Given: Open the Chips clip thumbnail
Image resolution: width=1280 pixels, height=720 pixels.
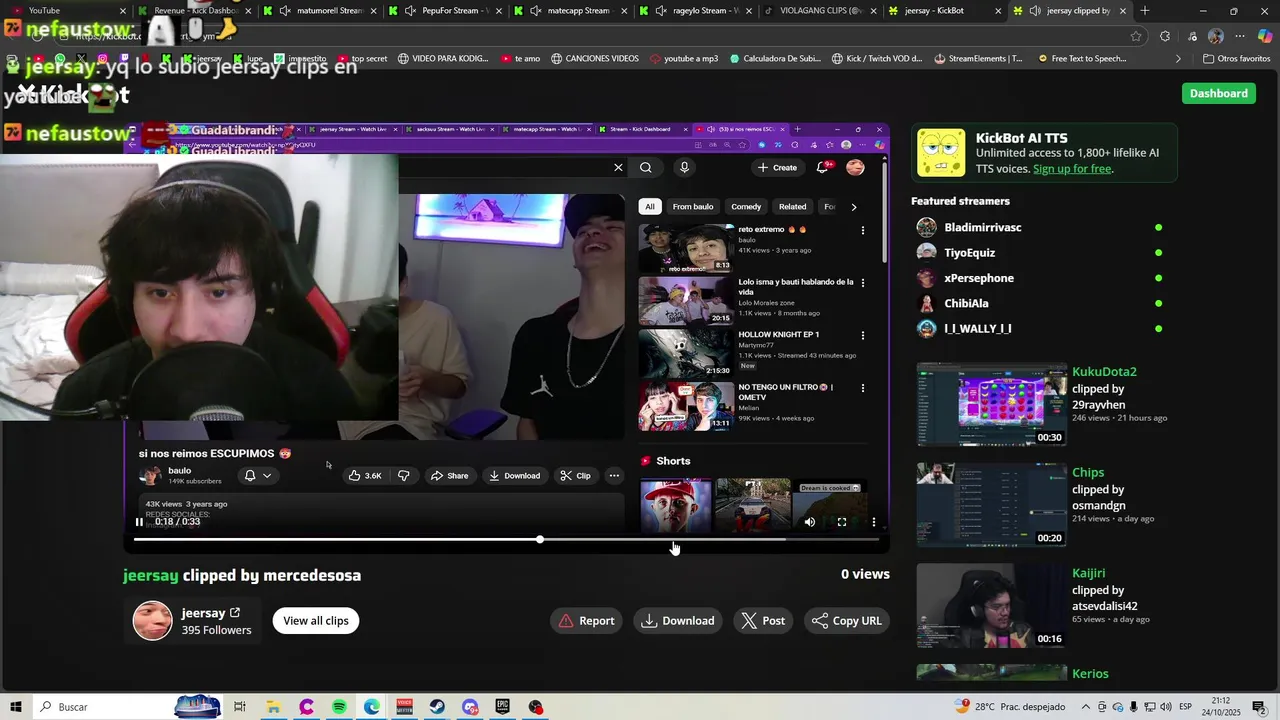Looking at the screenshot, I should tap(992, 505).
